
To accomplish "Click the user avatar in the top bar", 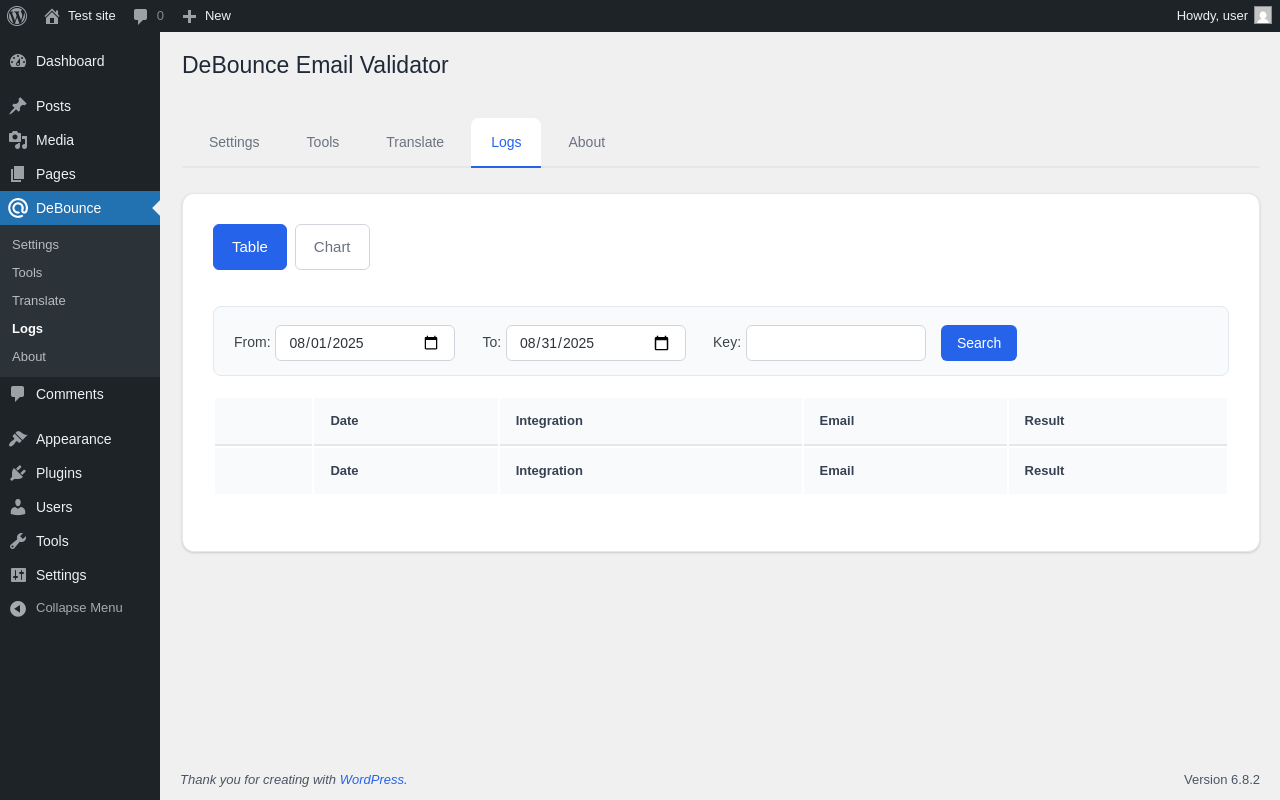I will coord(1263,15).
